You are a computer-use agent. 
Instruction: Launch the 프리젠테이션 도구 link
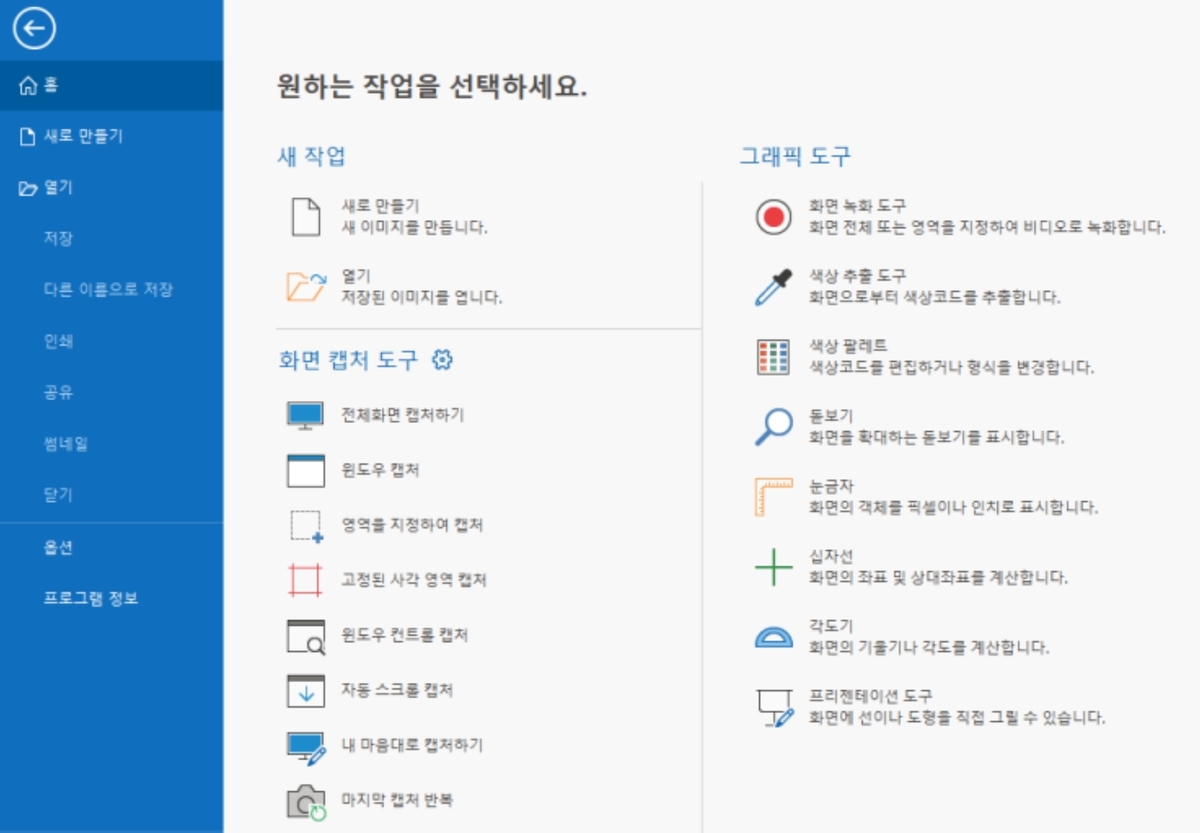(x=870, y=696)
